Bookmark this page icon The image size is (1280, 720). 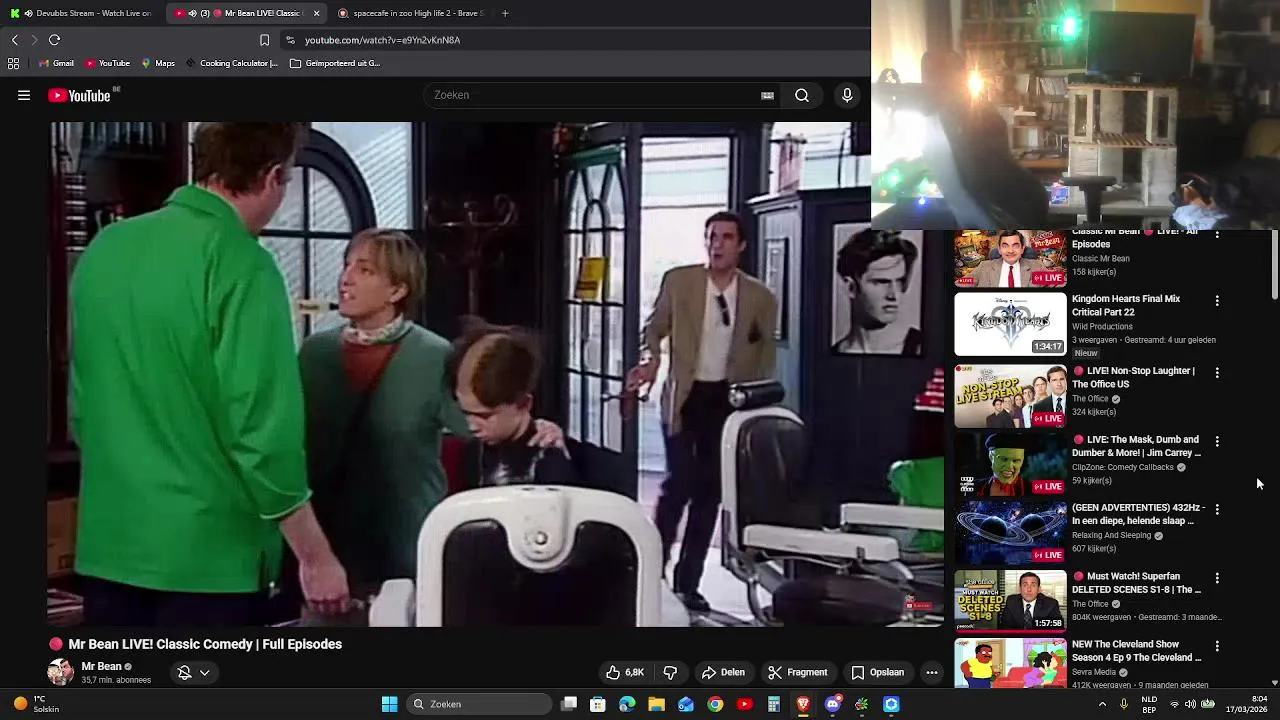pos(264,40)
